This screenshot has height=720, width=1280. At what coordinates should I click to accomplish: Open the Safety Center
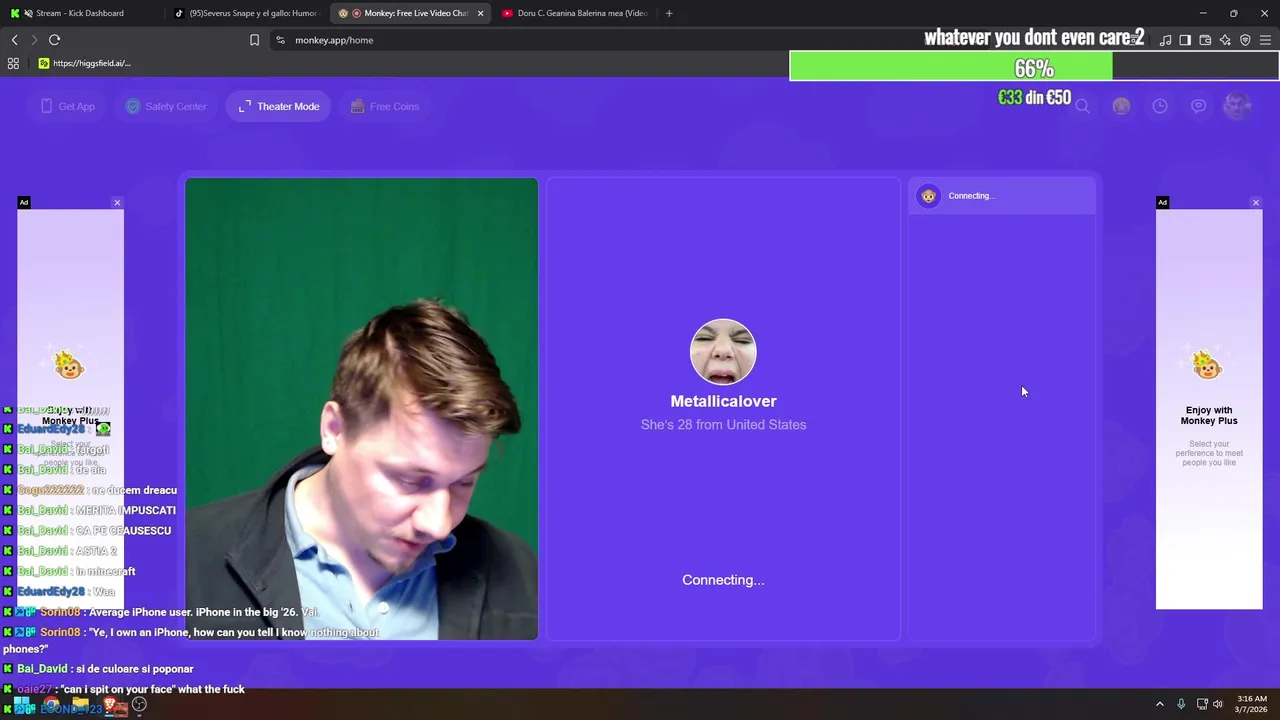(x=166, y=106)
